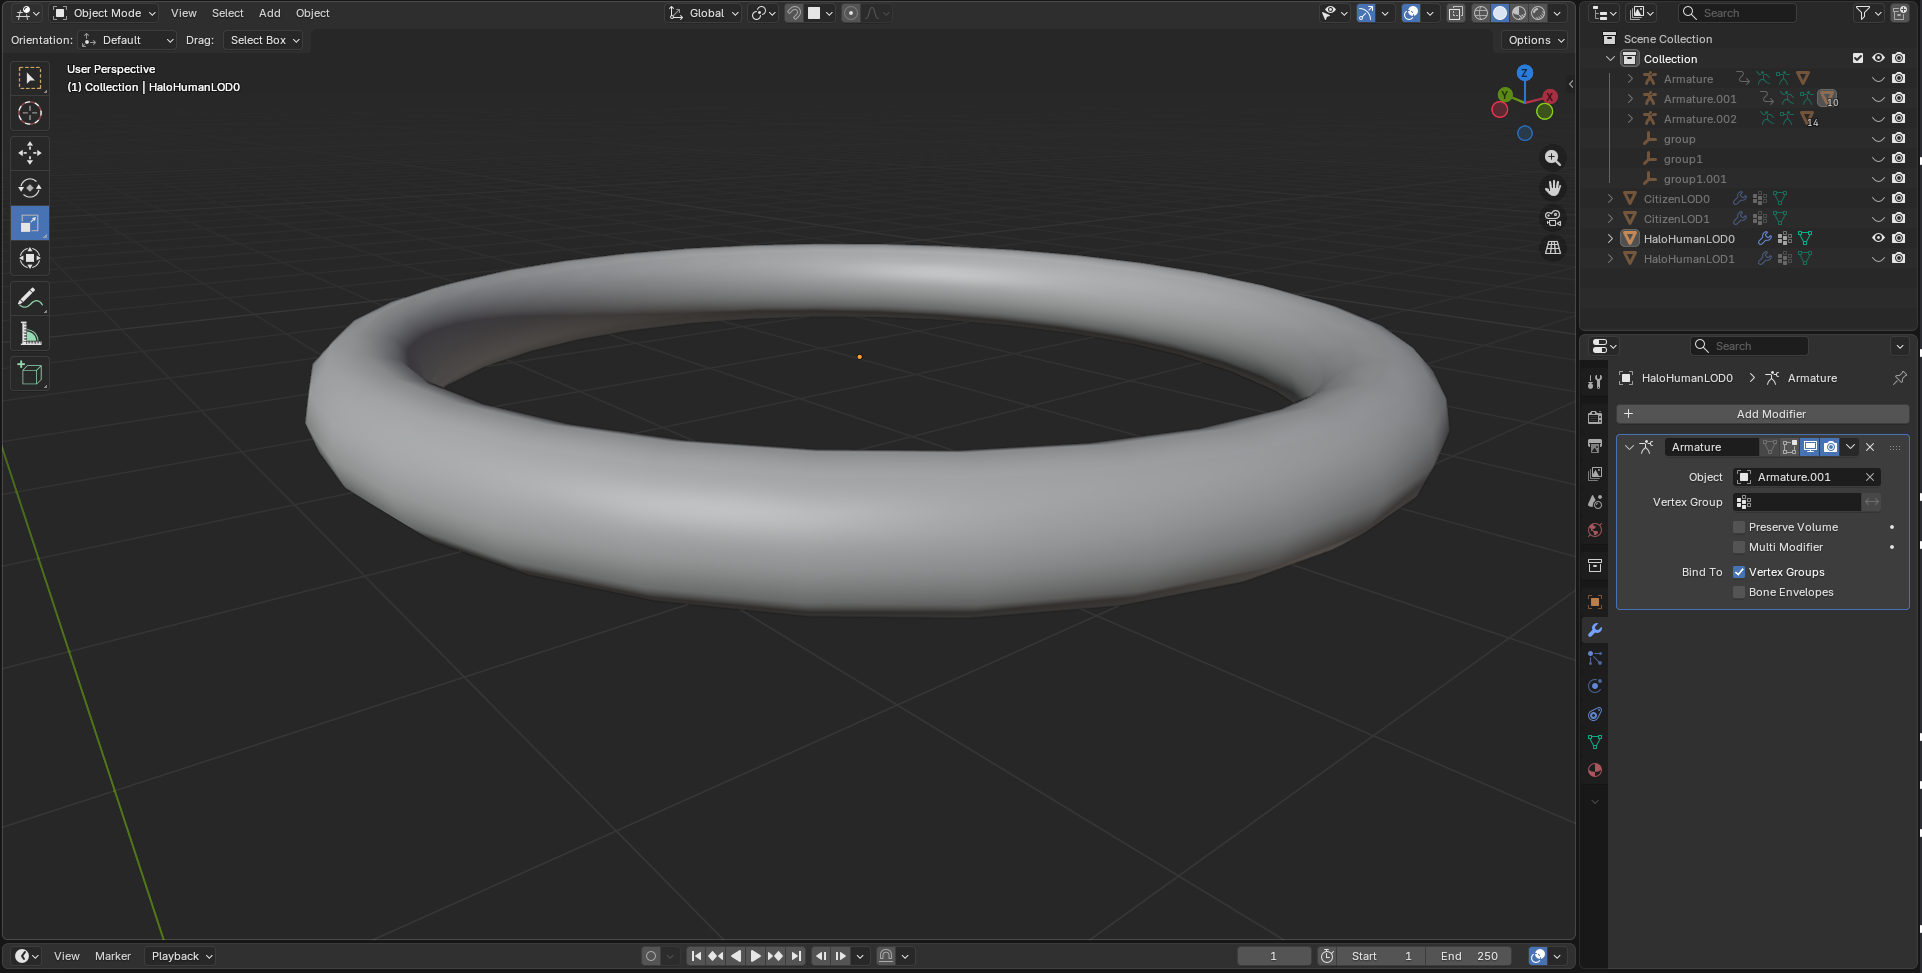Viewport: 1922px width, 973px height.
Task: Choose the Add Cube tool
Action: pyautogui.click(x=30, y=374)
